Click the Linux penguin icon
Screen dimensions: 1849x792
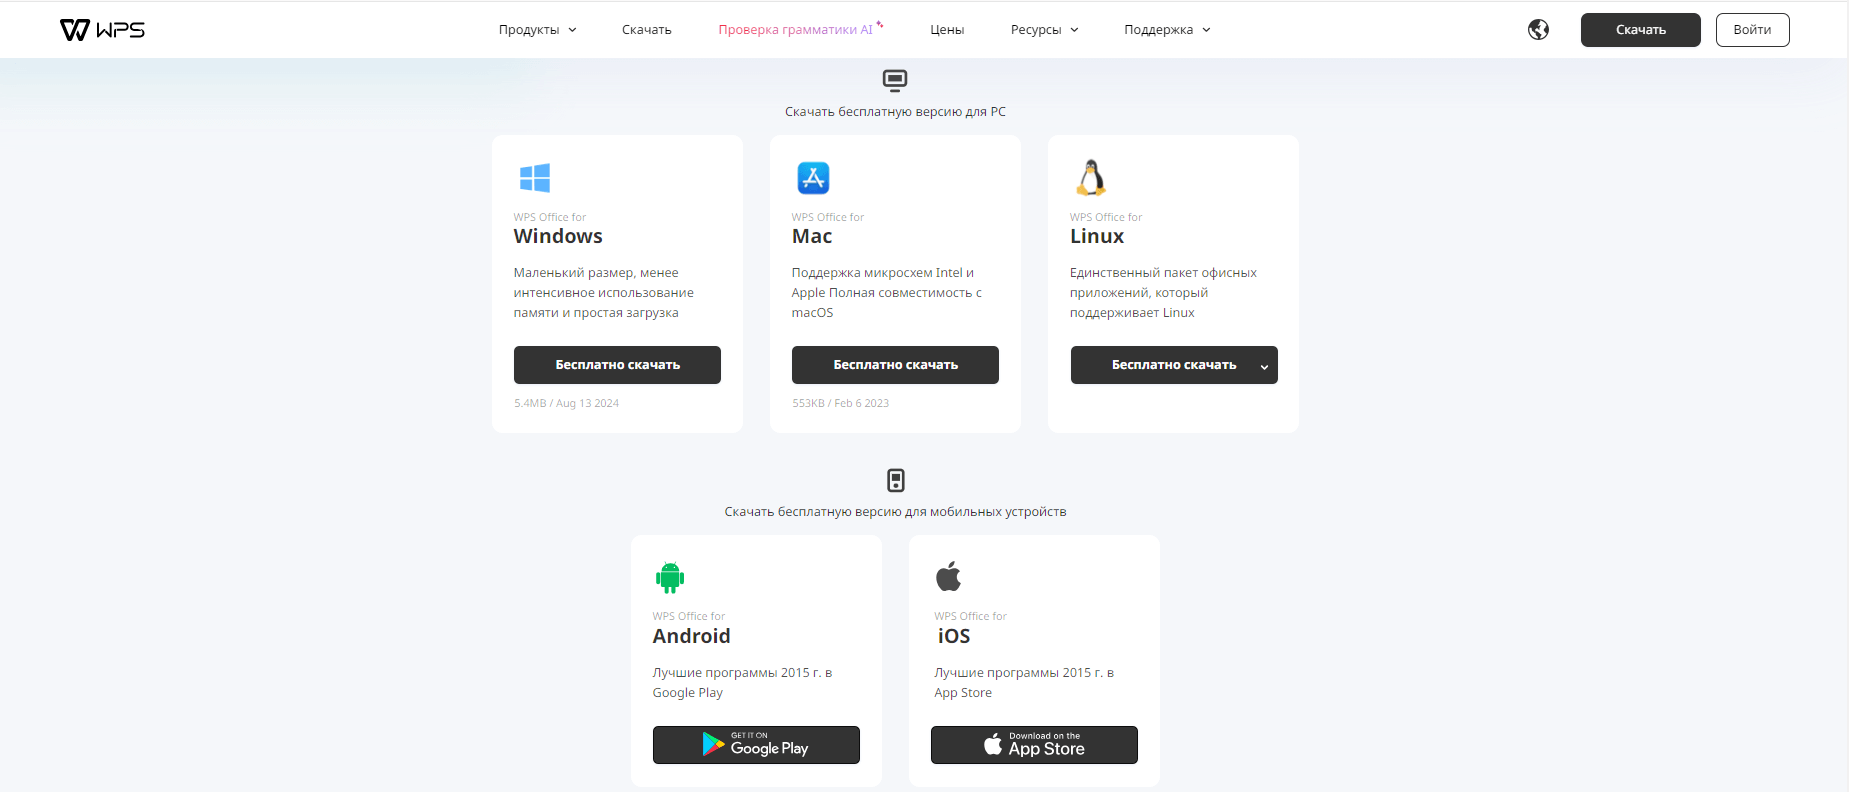point(1091,177)
